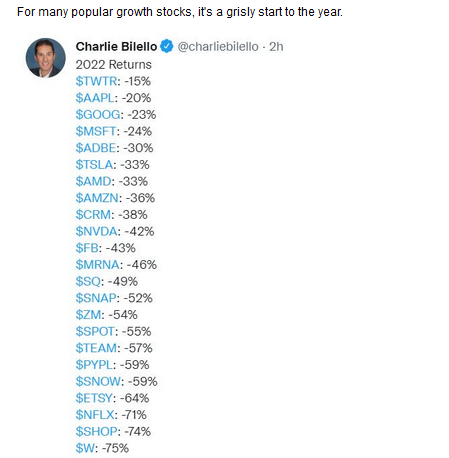449x458 pixels.
Task: Open the $NVDA cashtag
Action: [x=97, y=231]
